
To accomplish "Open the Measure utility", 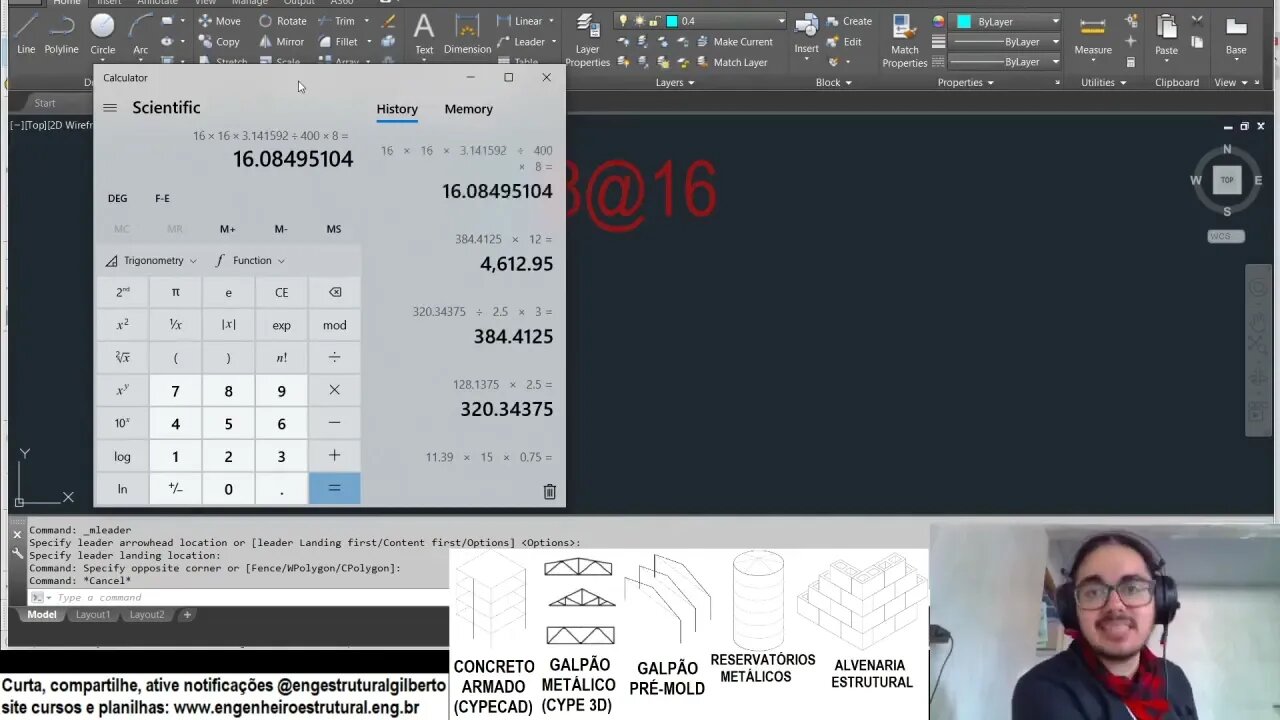I will [1093, 34].
